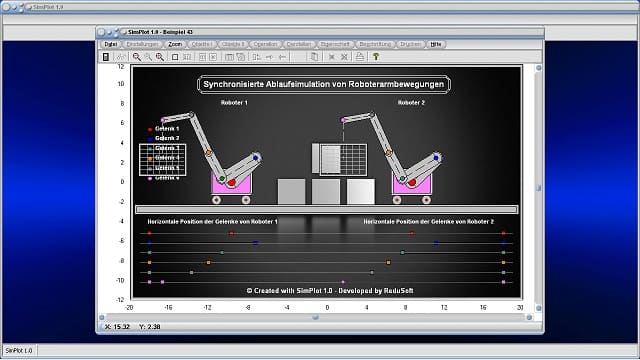The image size is (640, 360).
Task: Click vertical scrollbar top arrow button
Action: coord(538,68)
